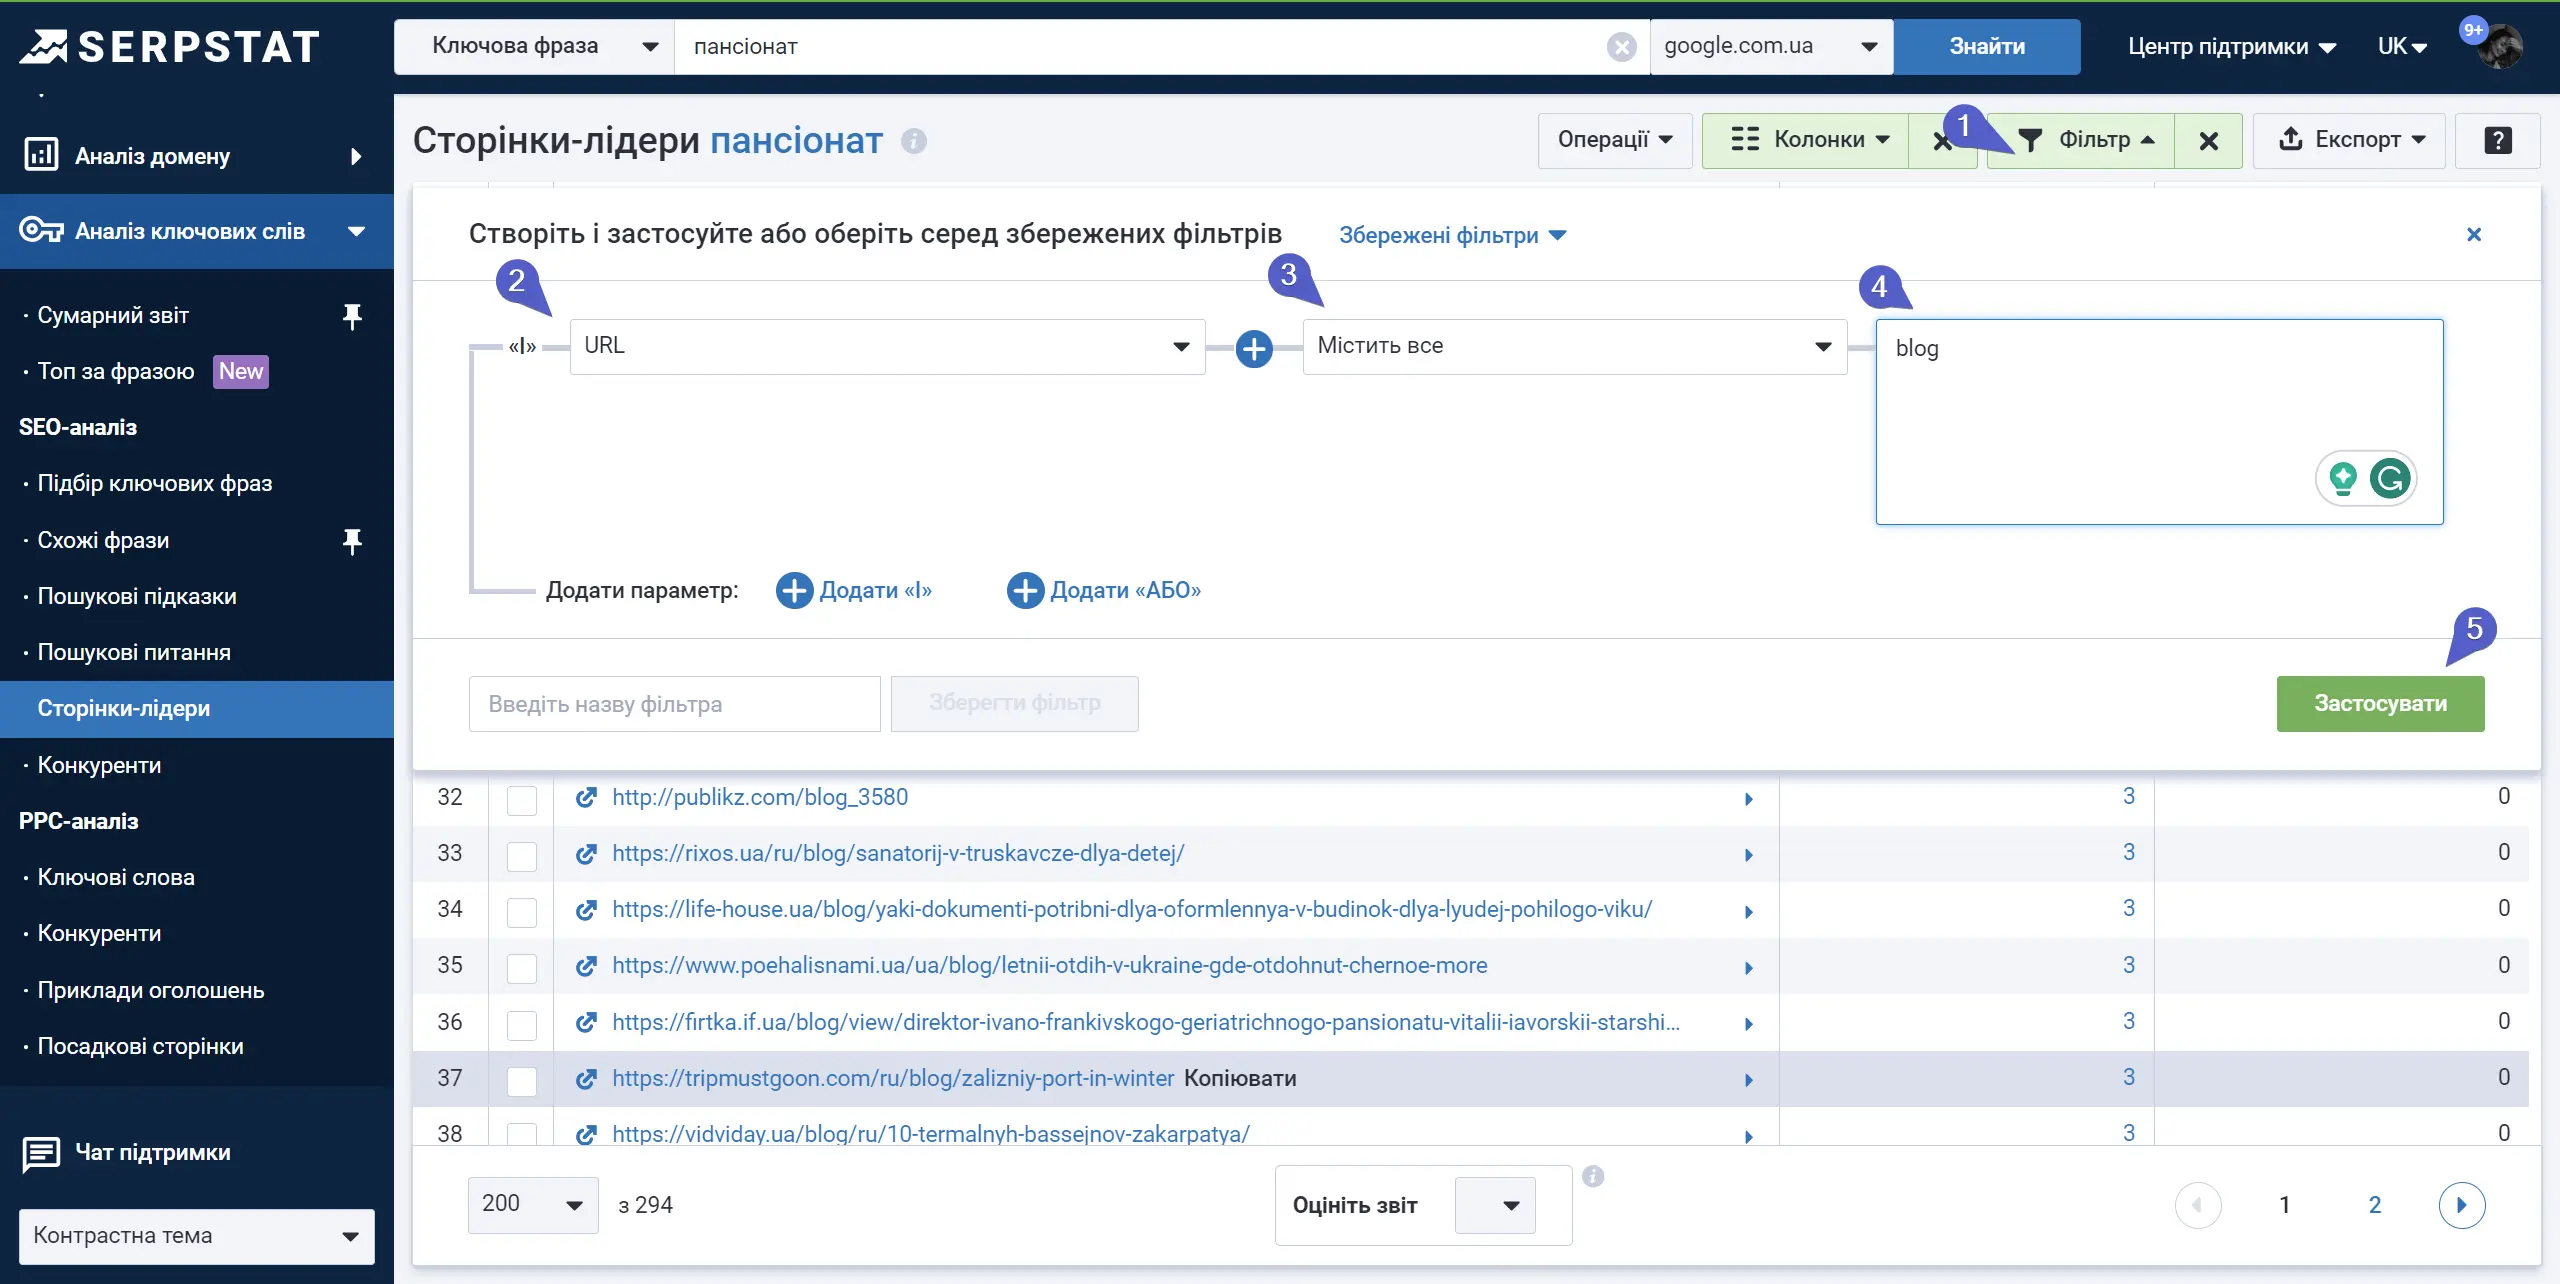The image size is (2560, 1284).
Task: Select checkbox for row 35
Action: click(522, 968)
